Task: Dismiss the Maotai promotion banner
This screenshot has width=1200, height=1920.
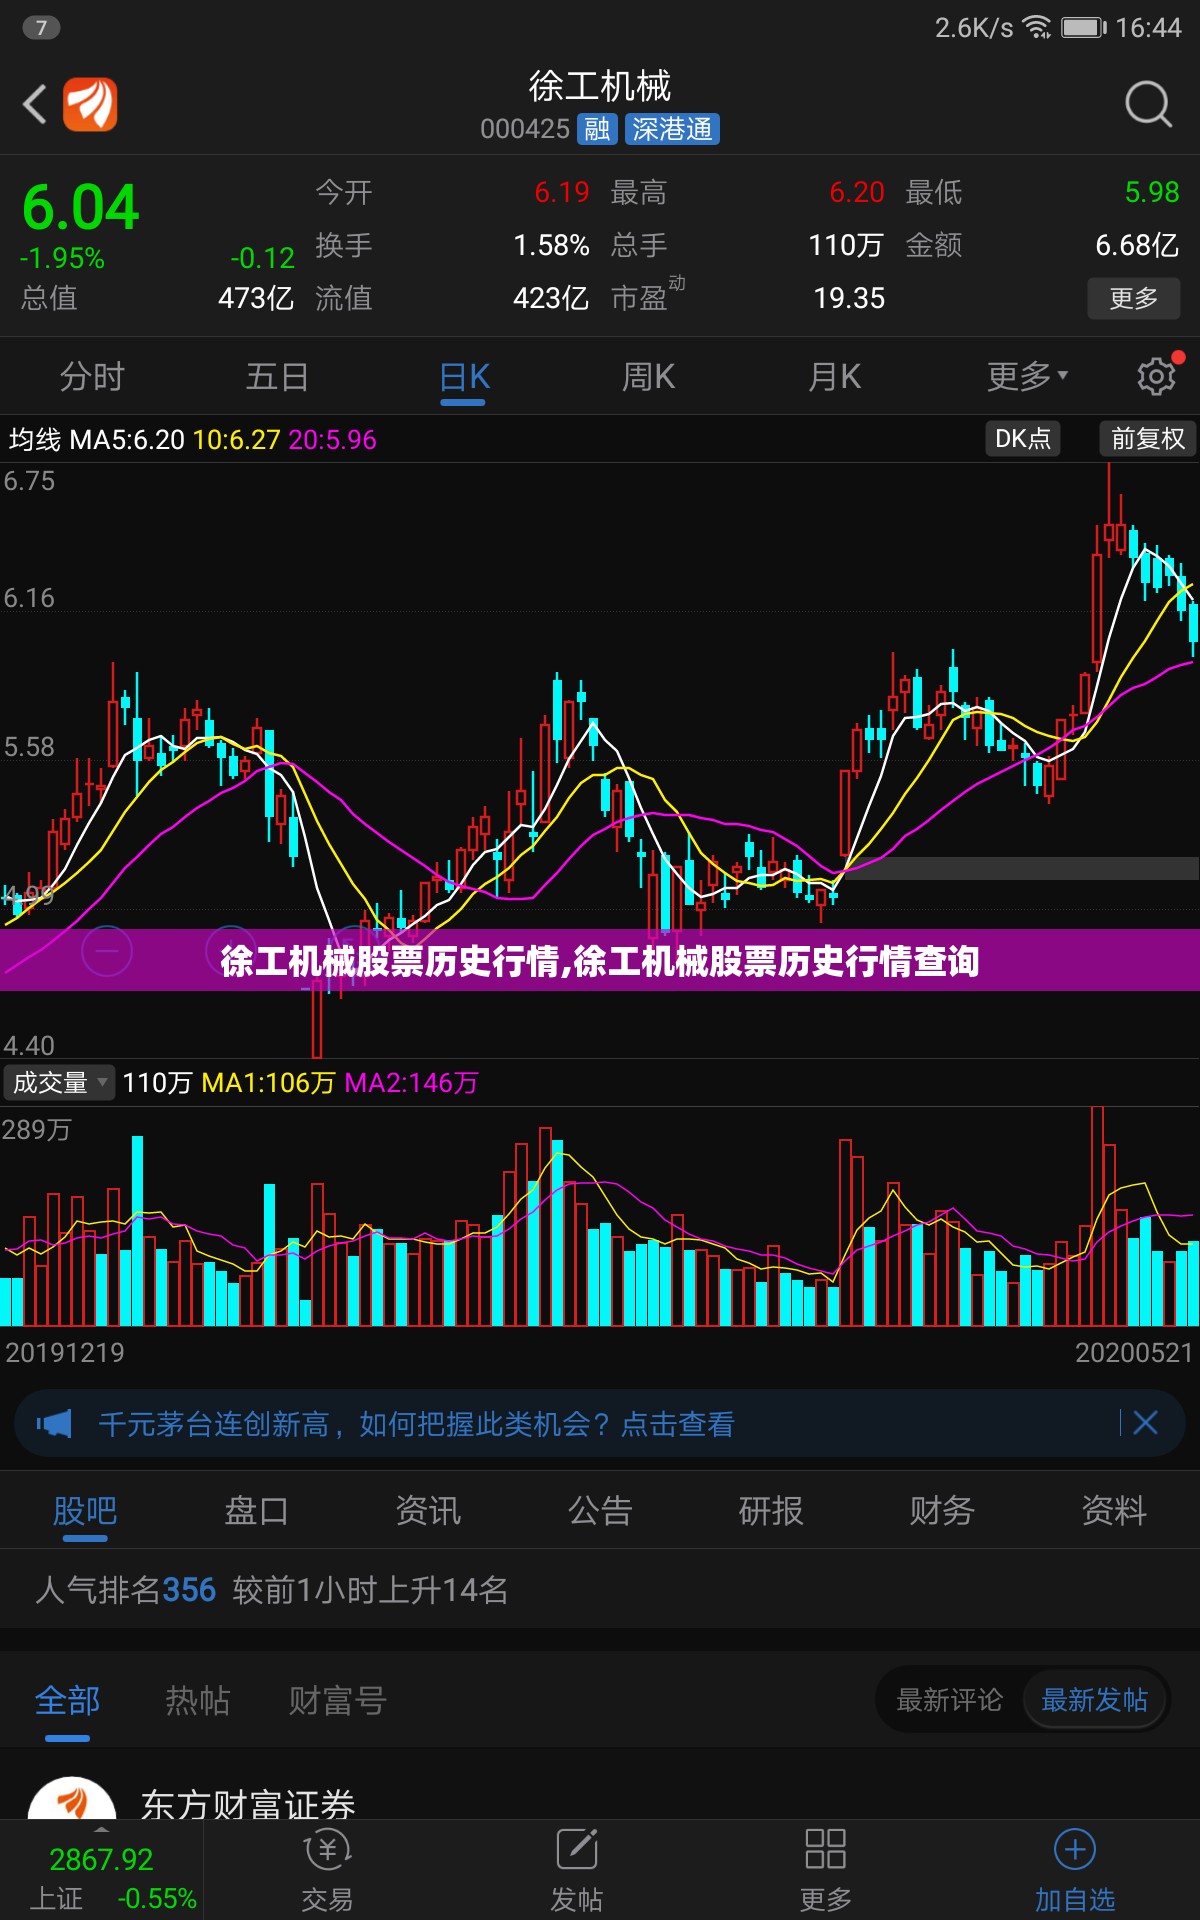Action: coord(1145,1423)
